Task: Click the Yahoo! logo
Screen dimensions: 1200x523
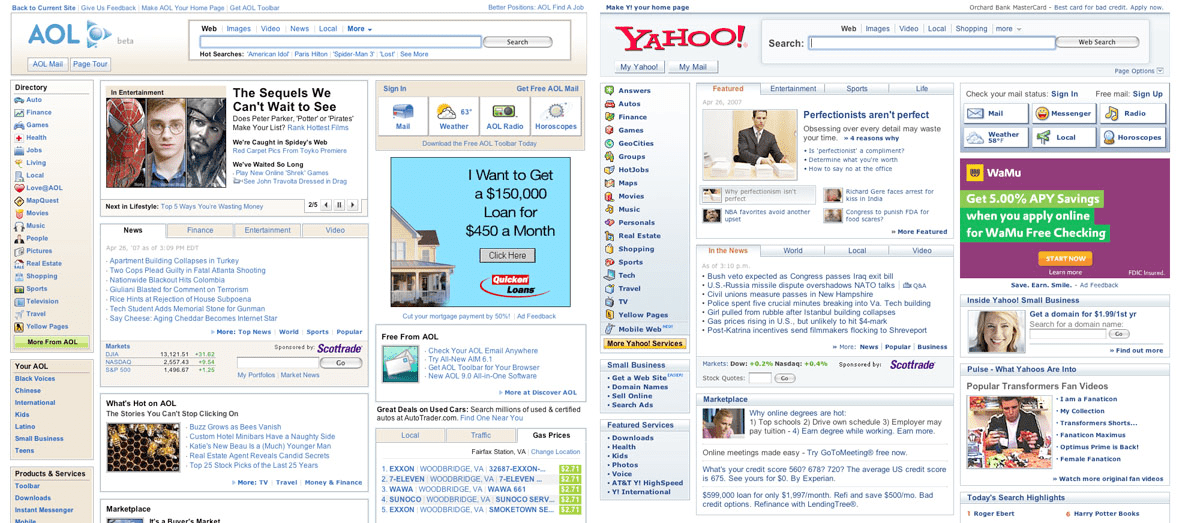Action: [680, 39]
